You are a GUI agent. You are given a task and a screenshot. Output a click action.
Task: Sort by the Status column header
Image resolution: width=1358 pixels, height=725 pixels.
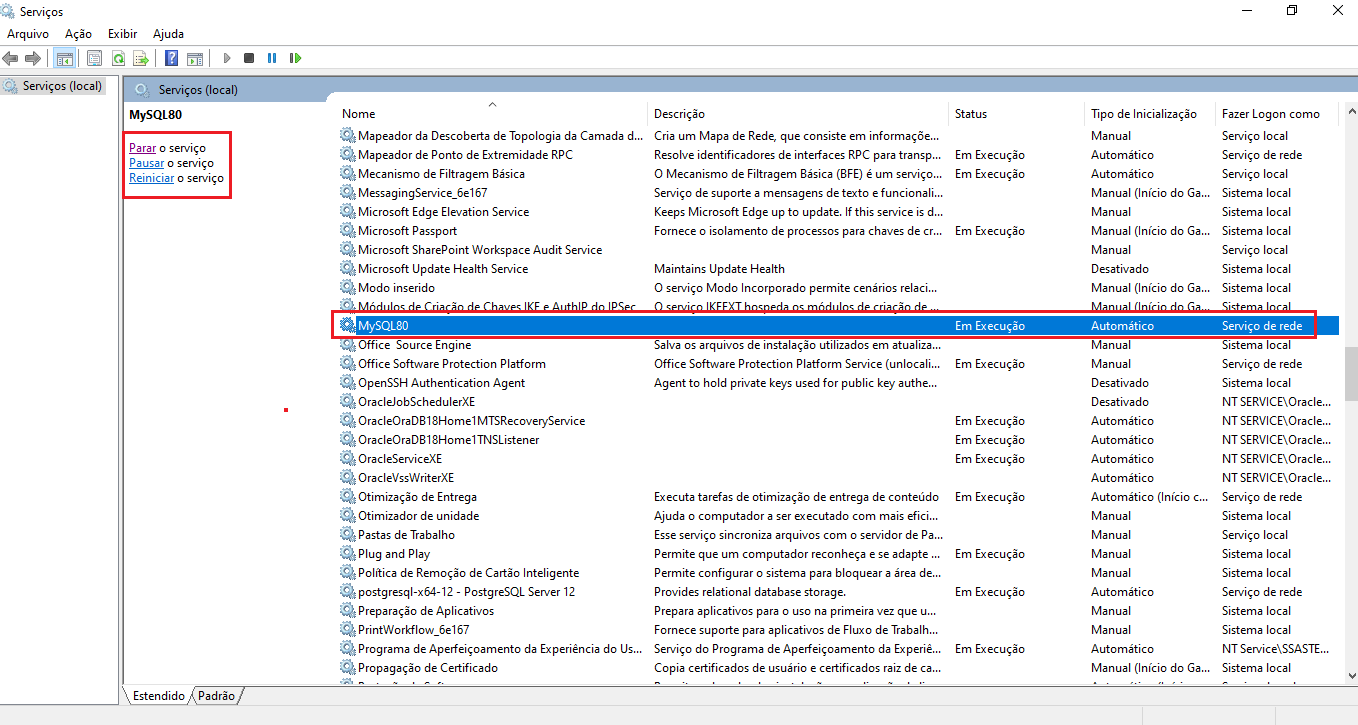point(971,114)
